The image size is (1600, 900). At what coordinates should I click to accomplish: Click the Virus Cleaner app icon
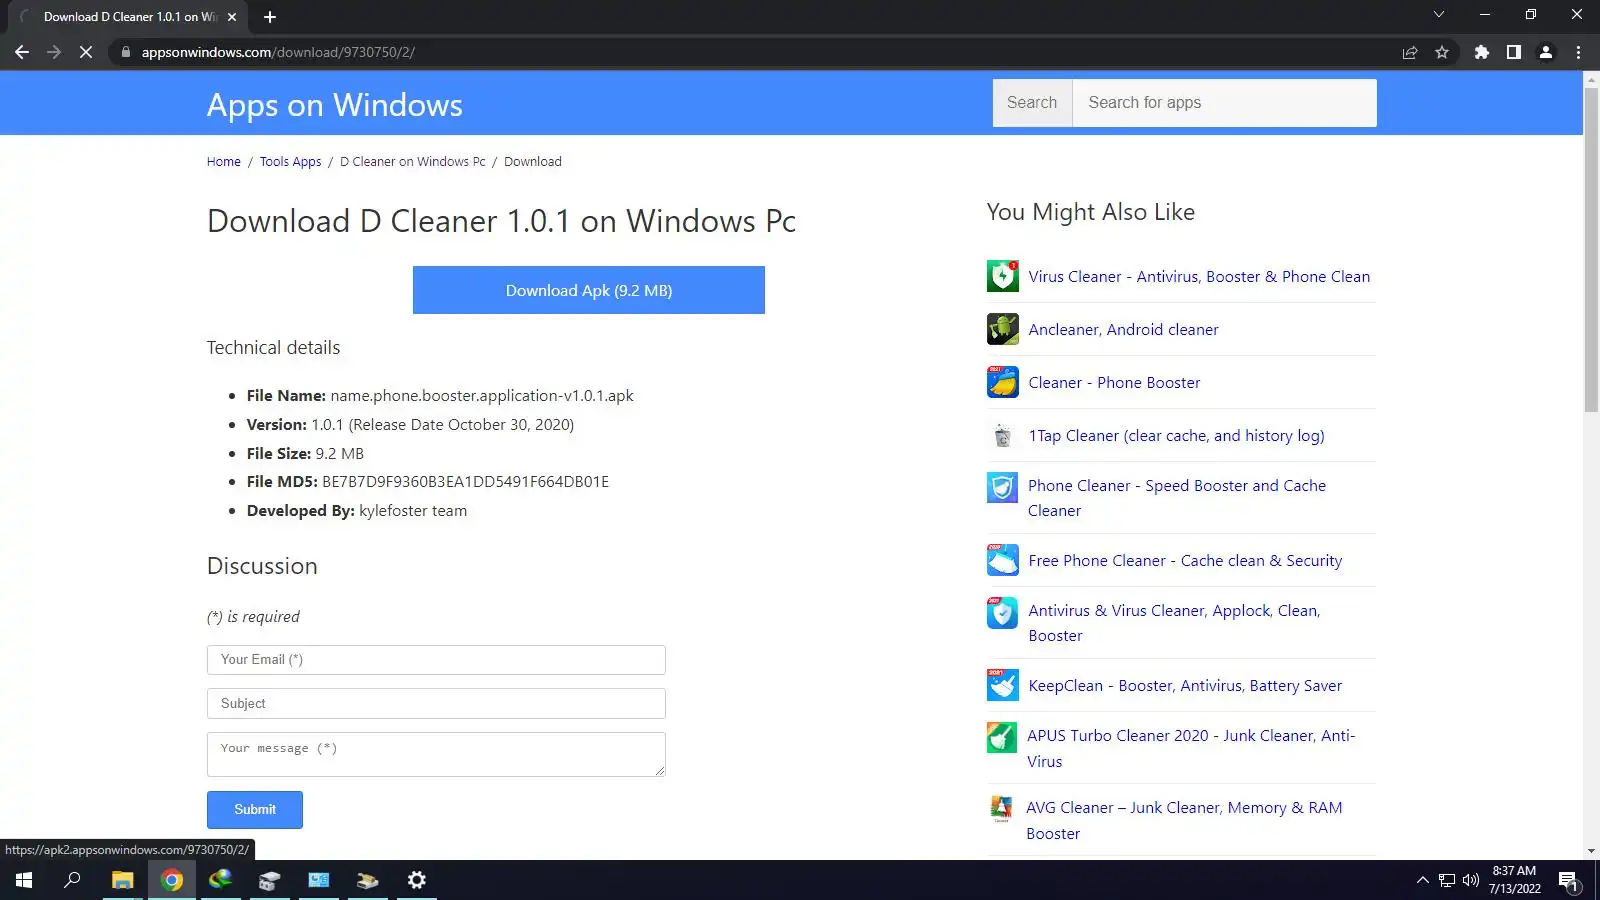tap(1002, 276)
